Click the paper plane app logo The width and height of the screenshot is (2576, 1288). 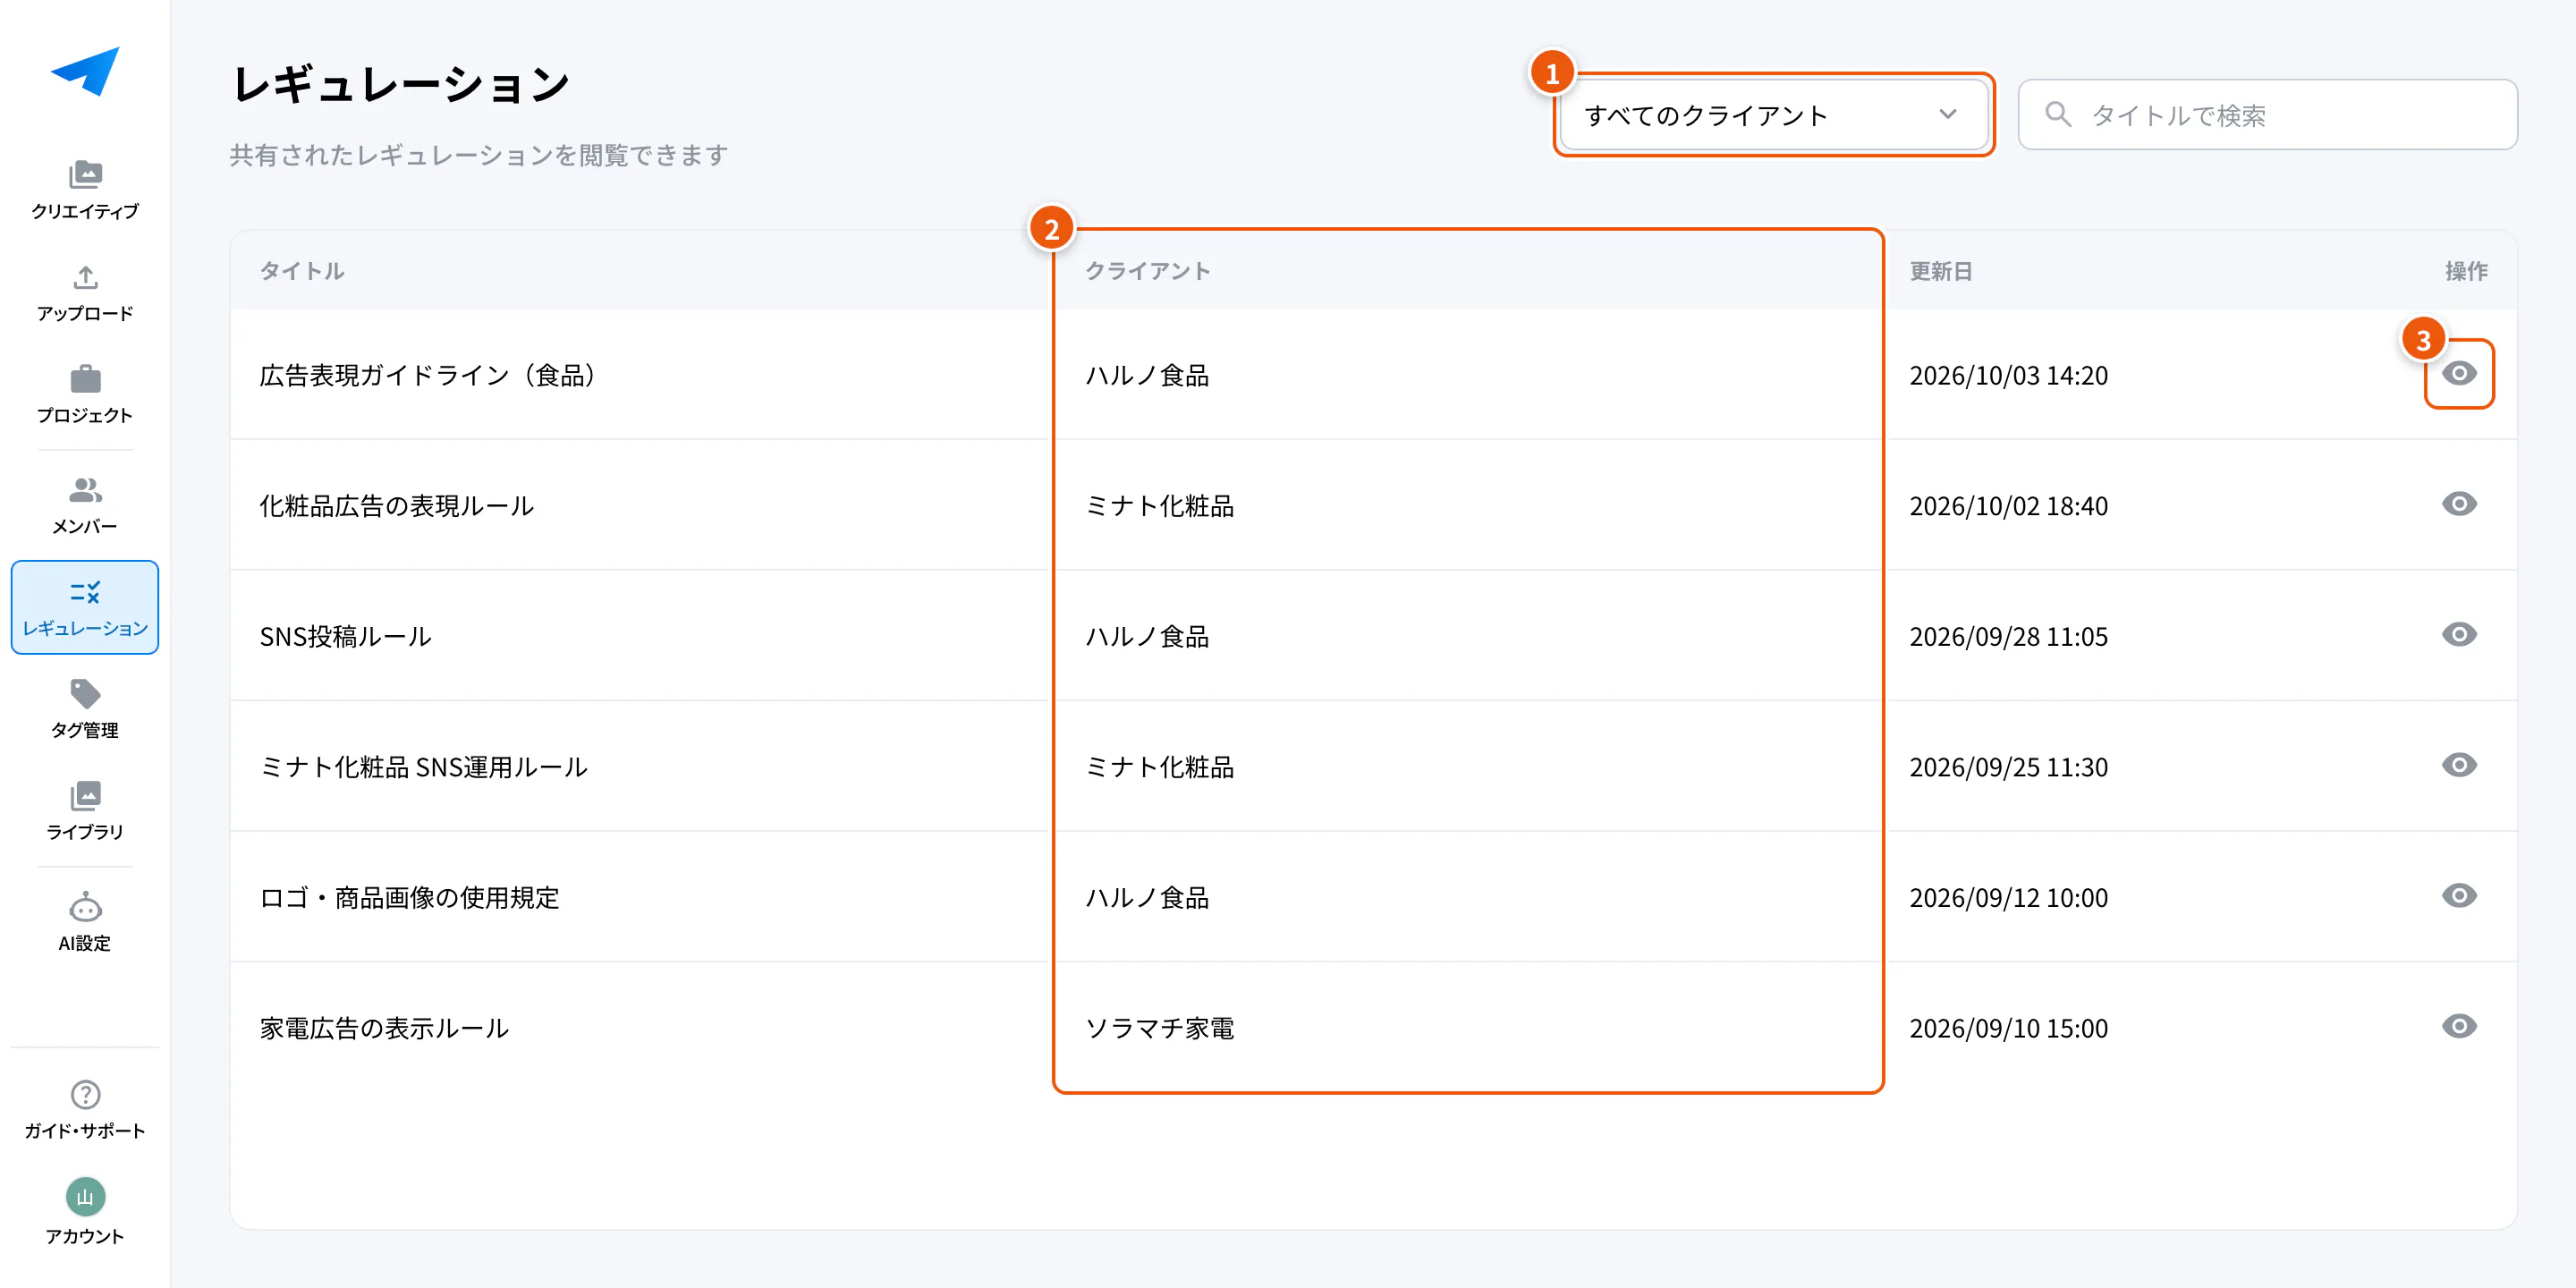coord(85,71)
